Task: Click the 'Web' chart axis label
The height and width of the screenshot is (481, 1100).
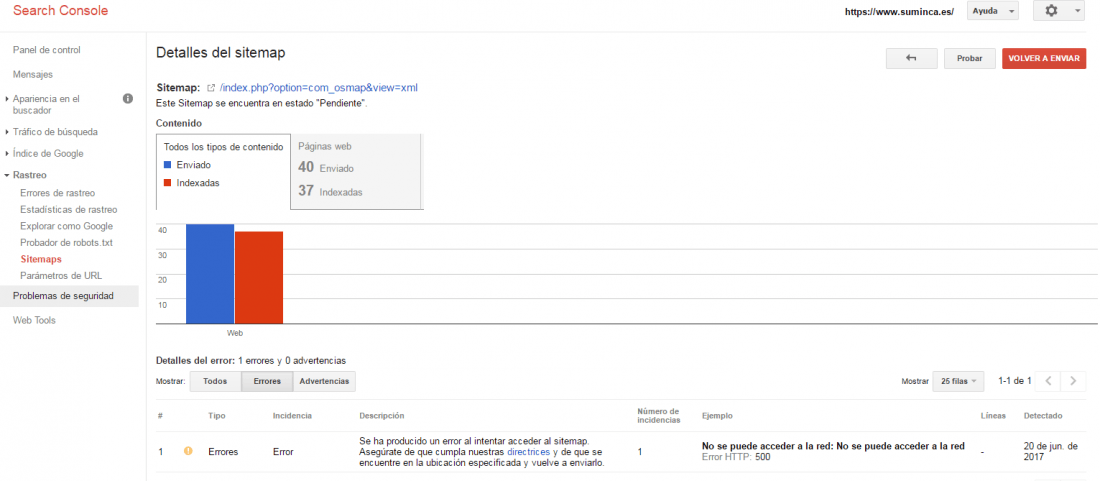Action: tap(235, 333)
